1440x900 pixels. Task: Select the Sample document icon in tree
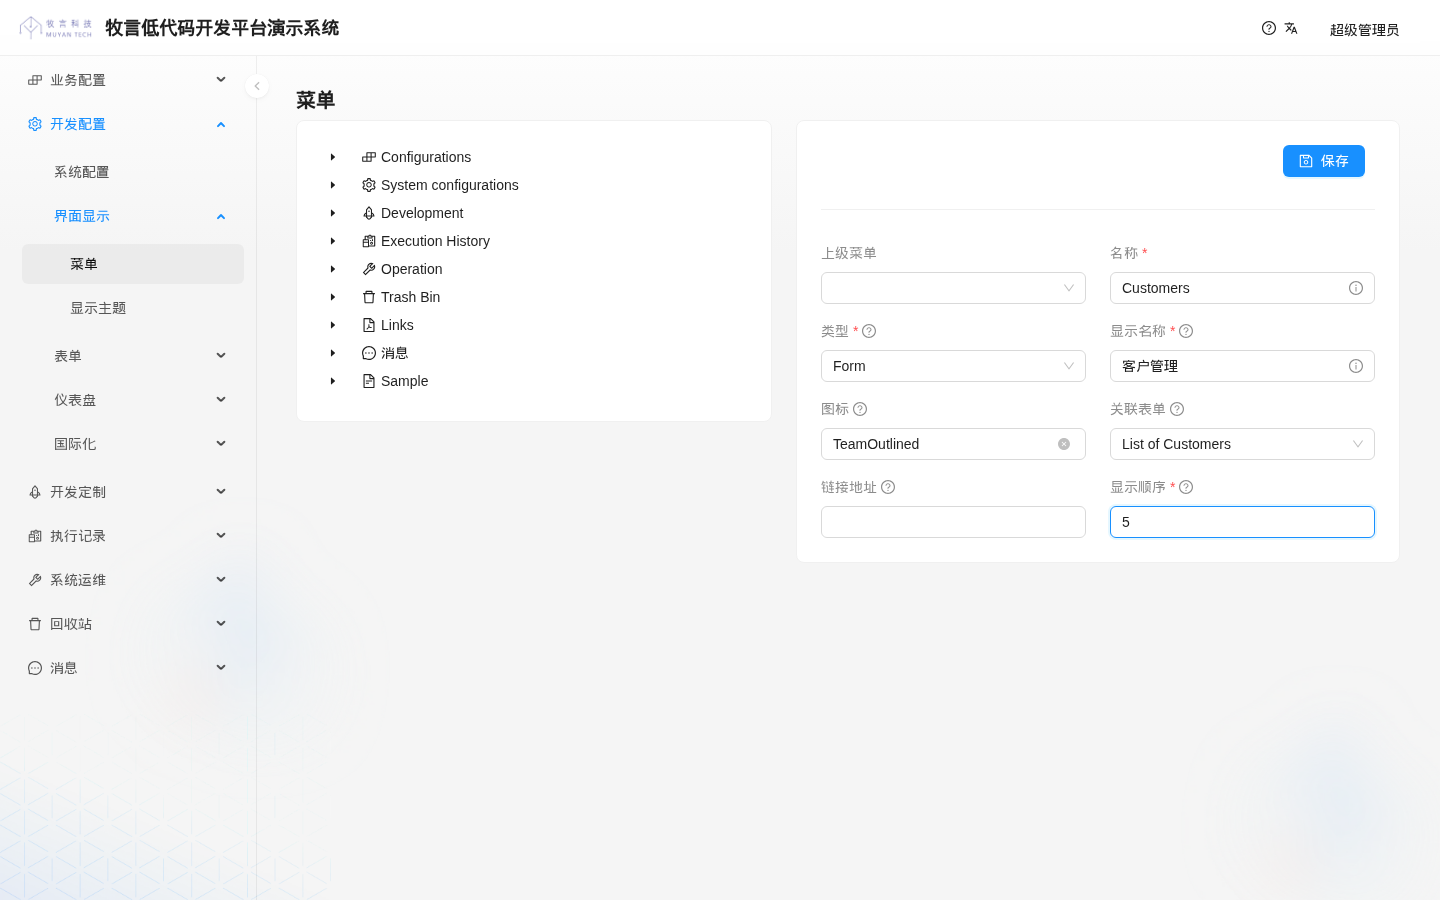point(369,381)
